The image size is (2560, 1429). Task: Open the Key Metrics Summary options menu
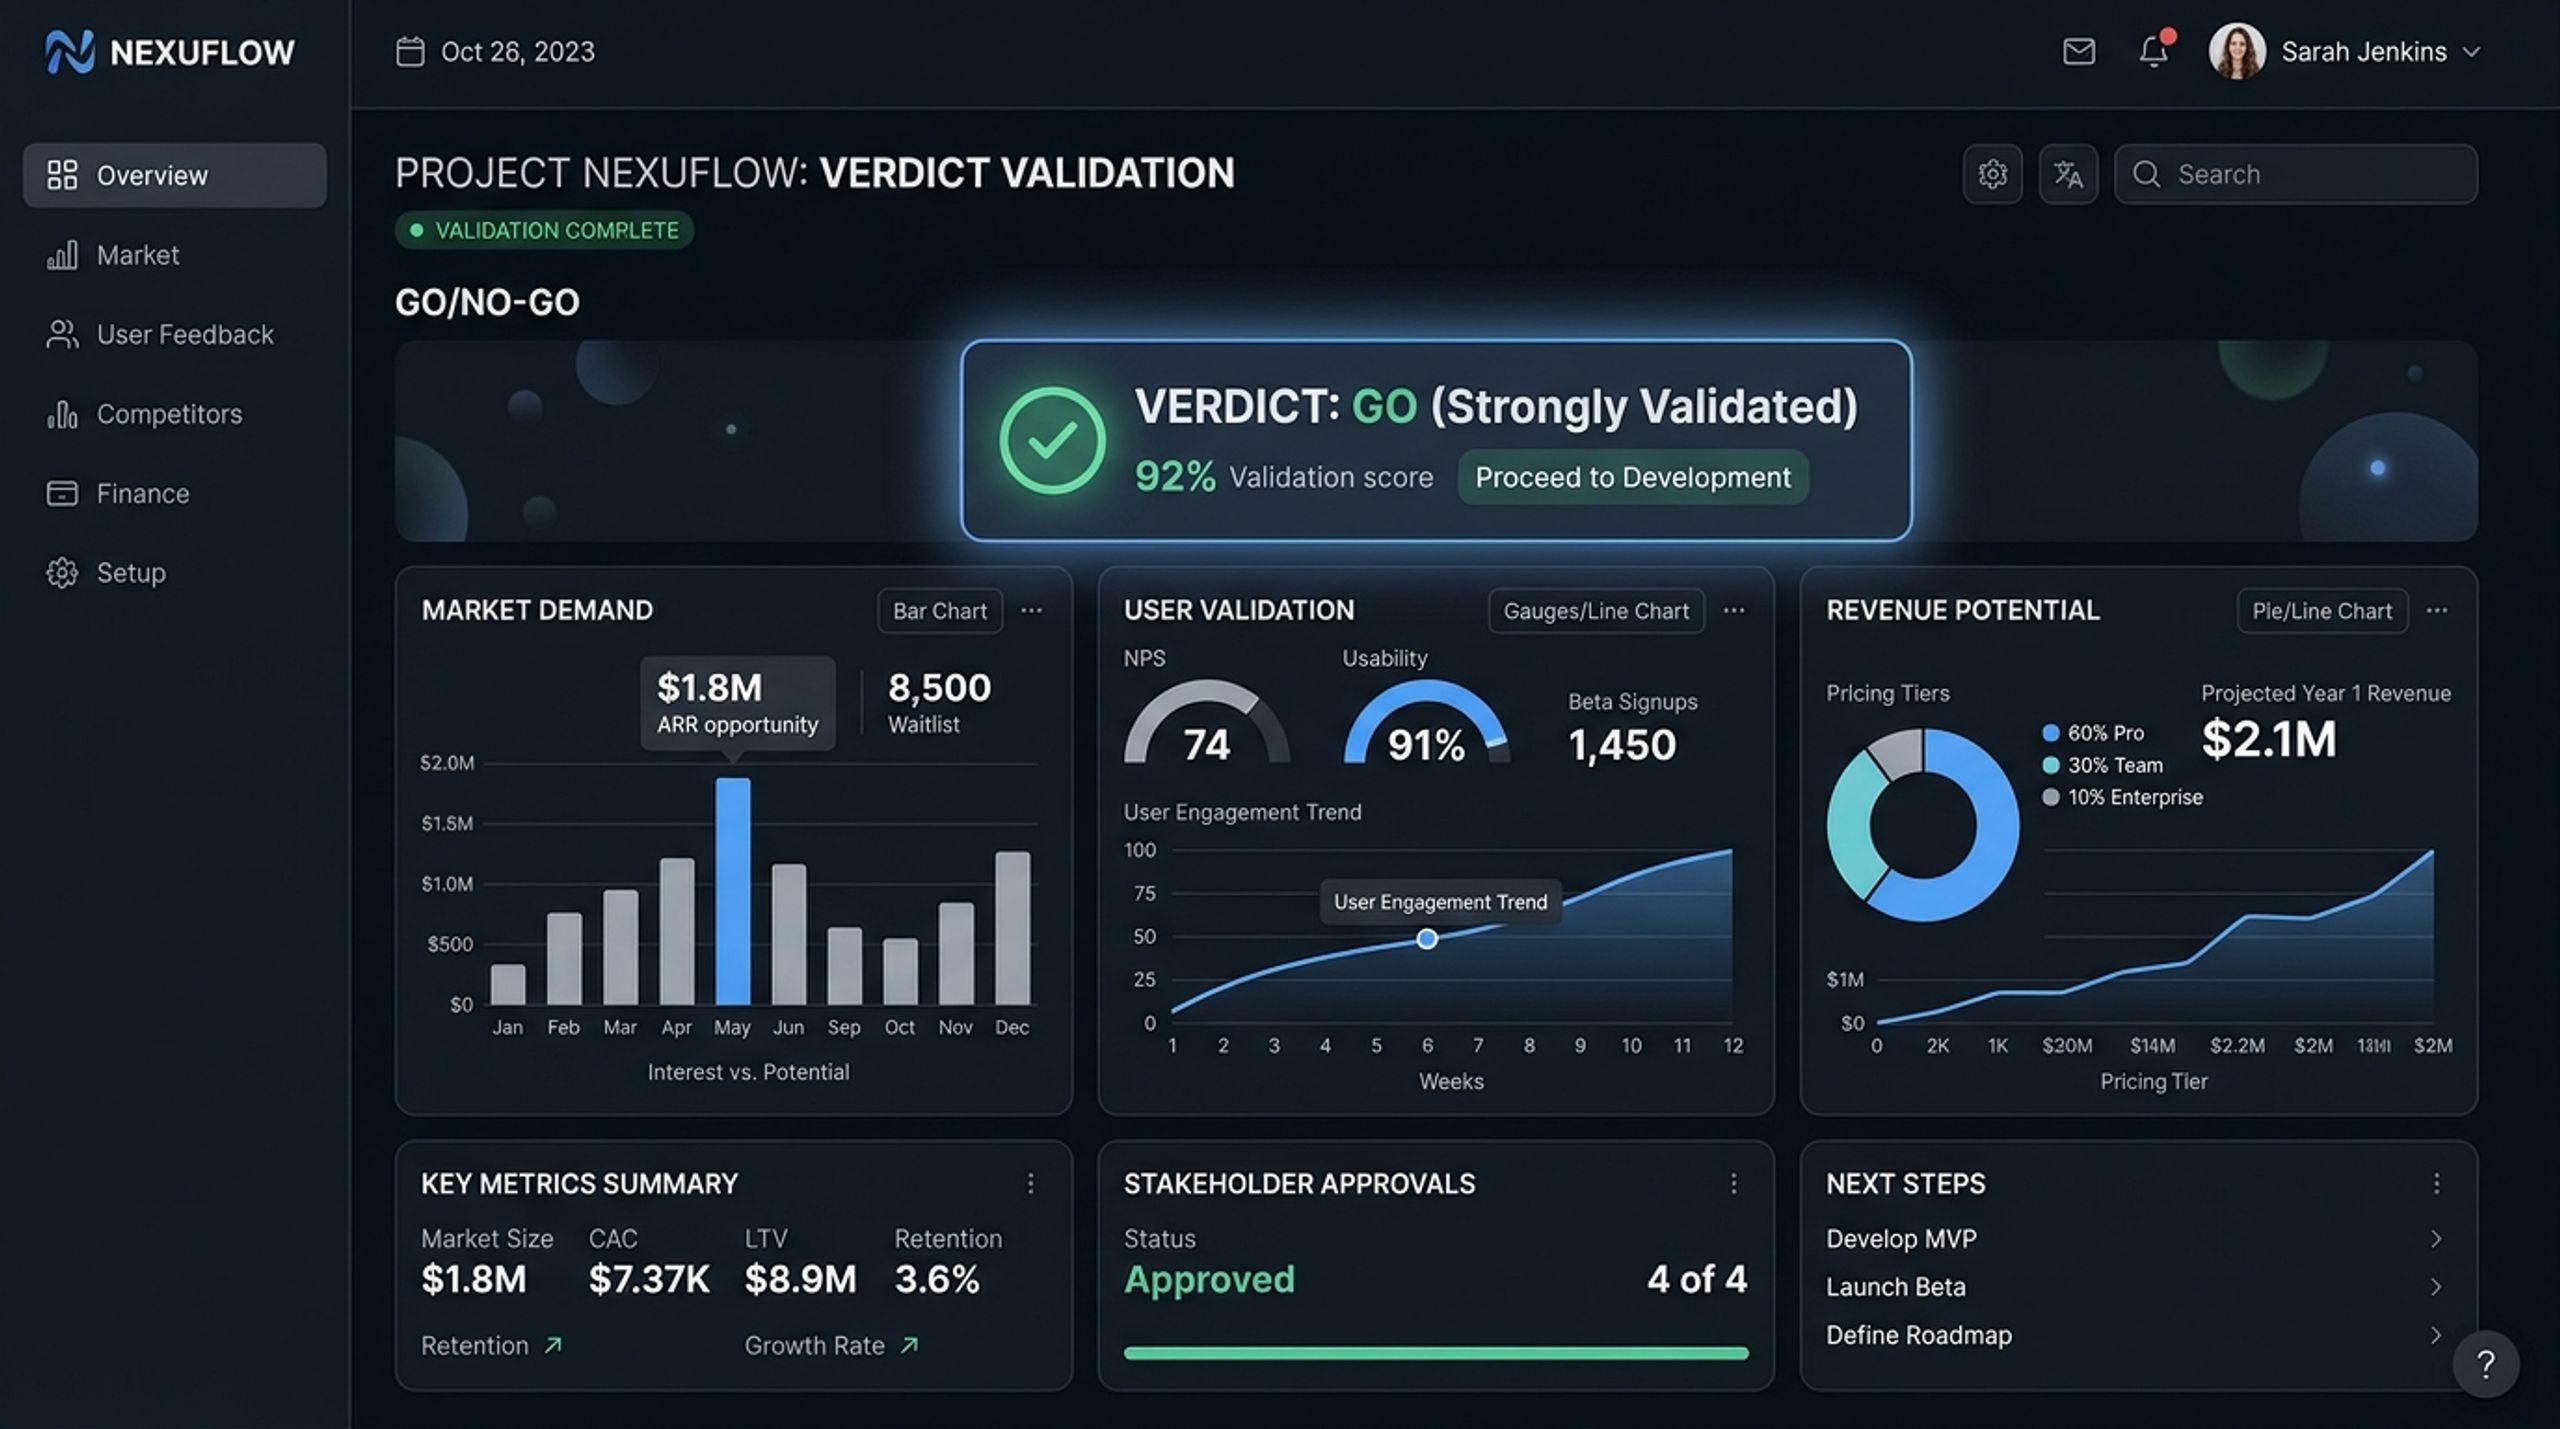click(x=1030, y=1184)
